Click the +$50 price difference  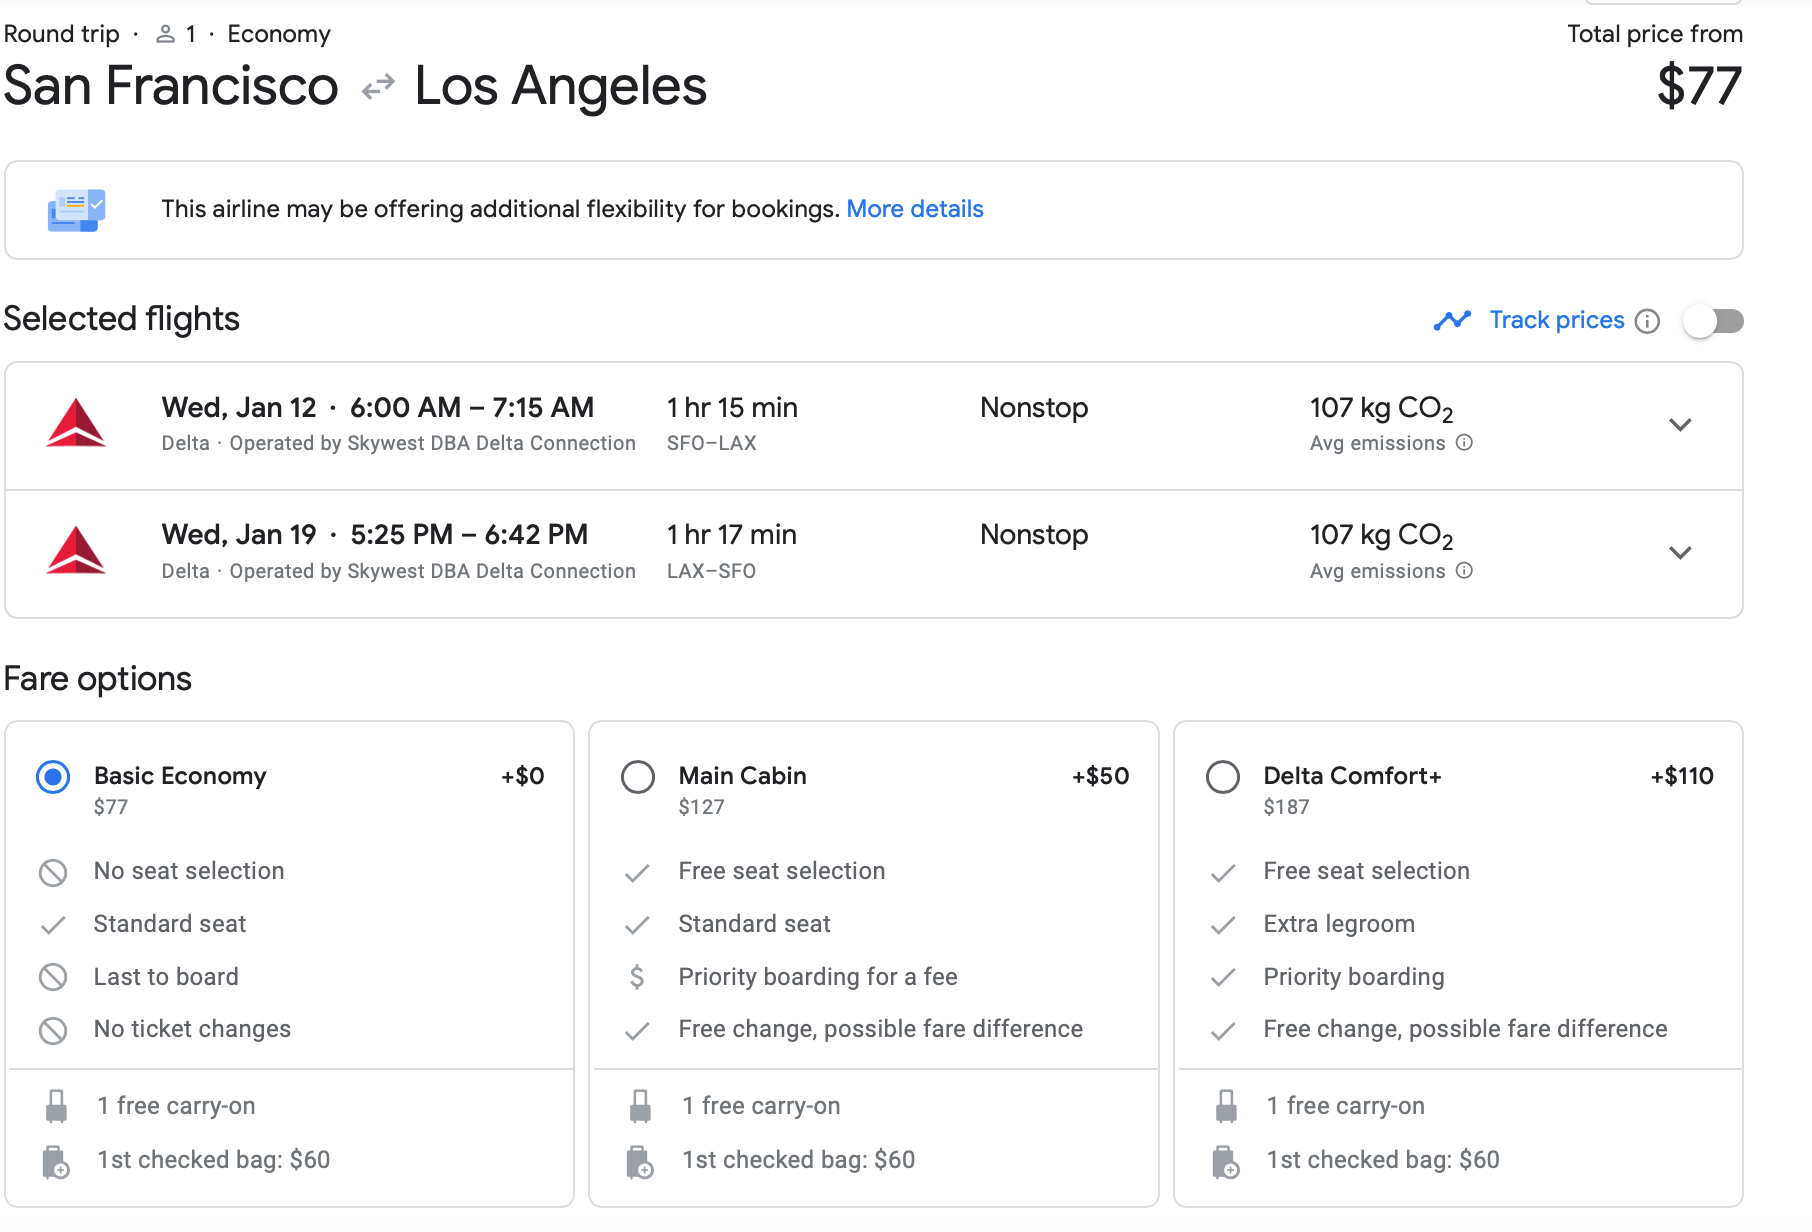(1101, 776)
